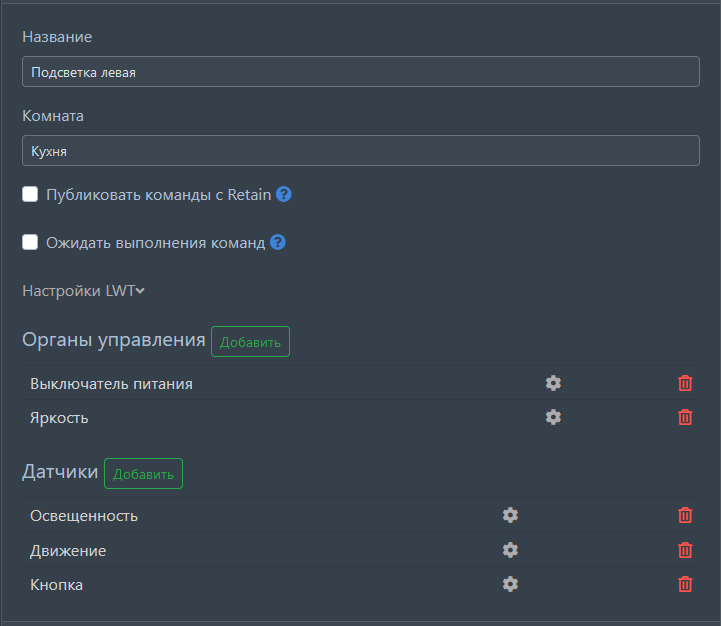The width and height of the screenshot is (721, 626).
Task: Delete the Освещенность sensor
Action: click(685, 515)
